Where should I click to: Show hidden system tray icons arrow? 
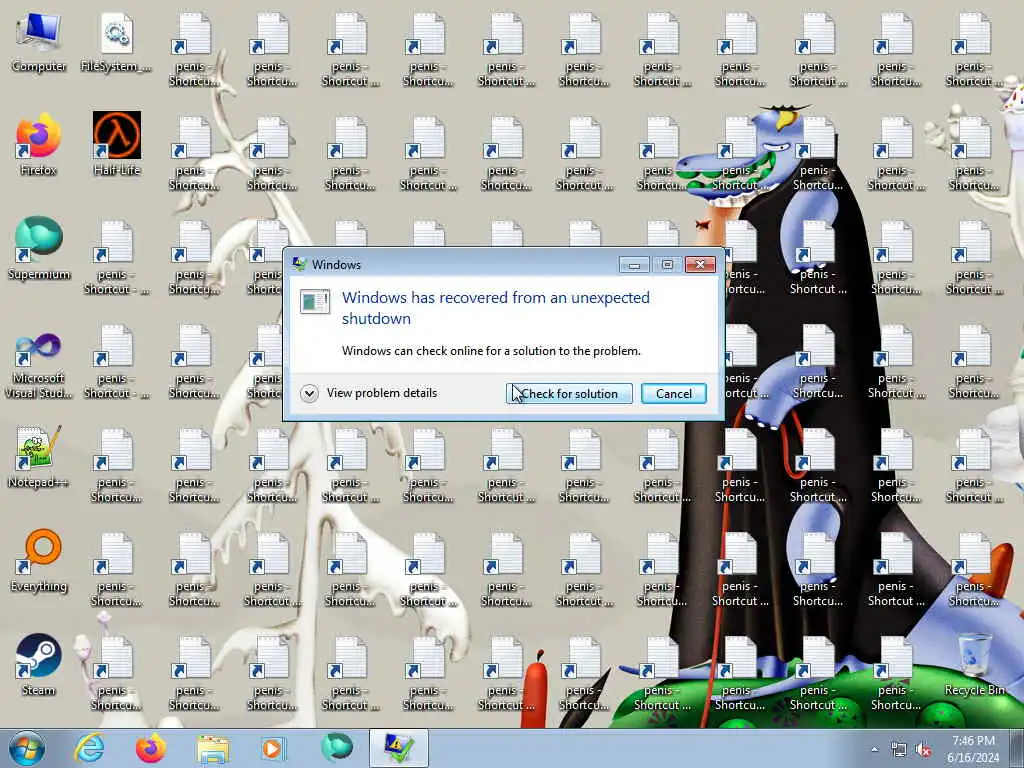pos(874,750)
